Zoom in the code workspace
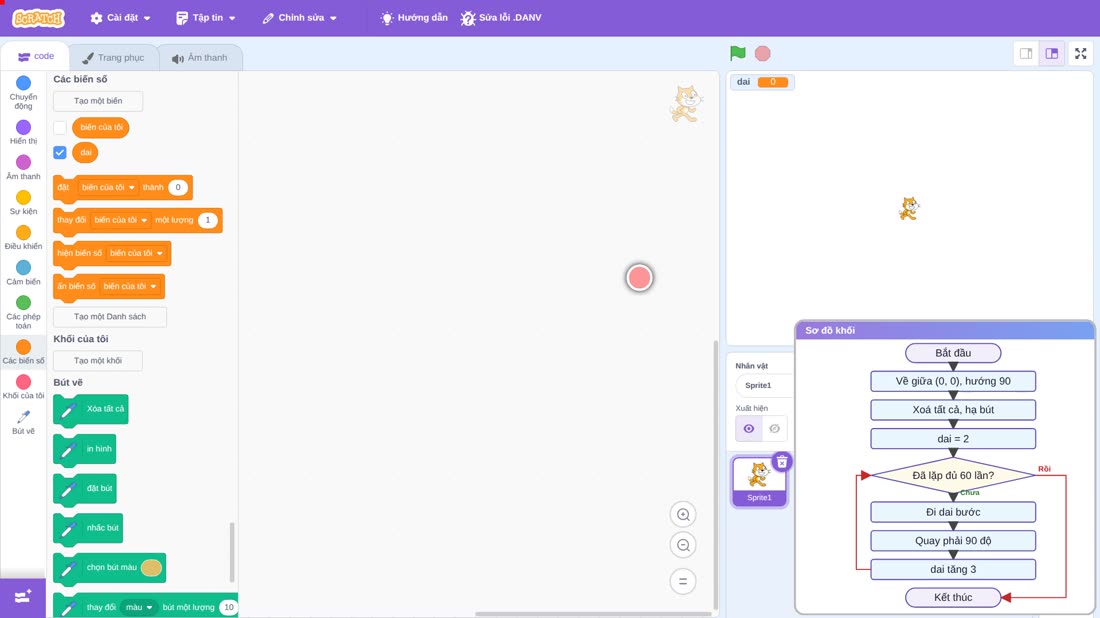This screenshot has height=618, width=1100. (683, 515)
